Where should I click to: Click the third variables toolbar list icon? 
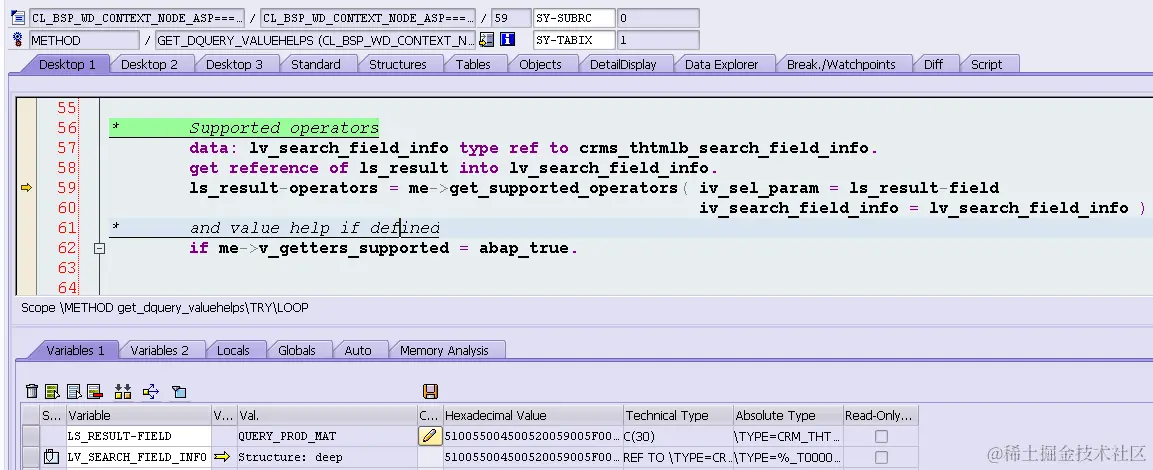point(74,391)
